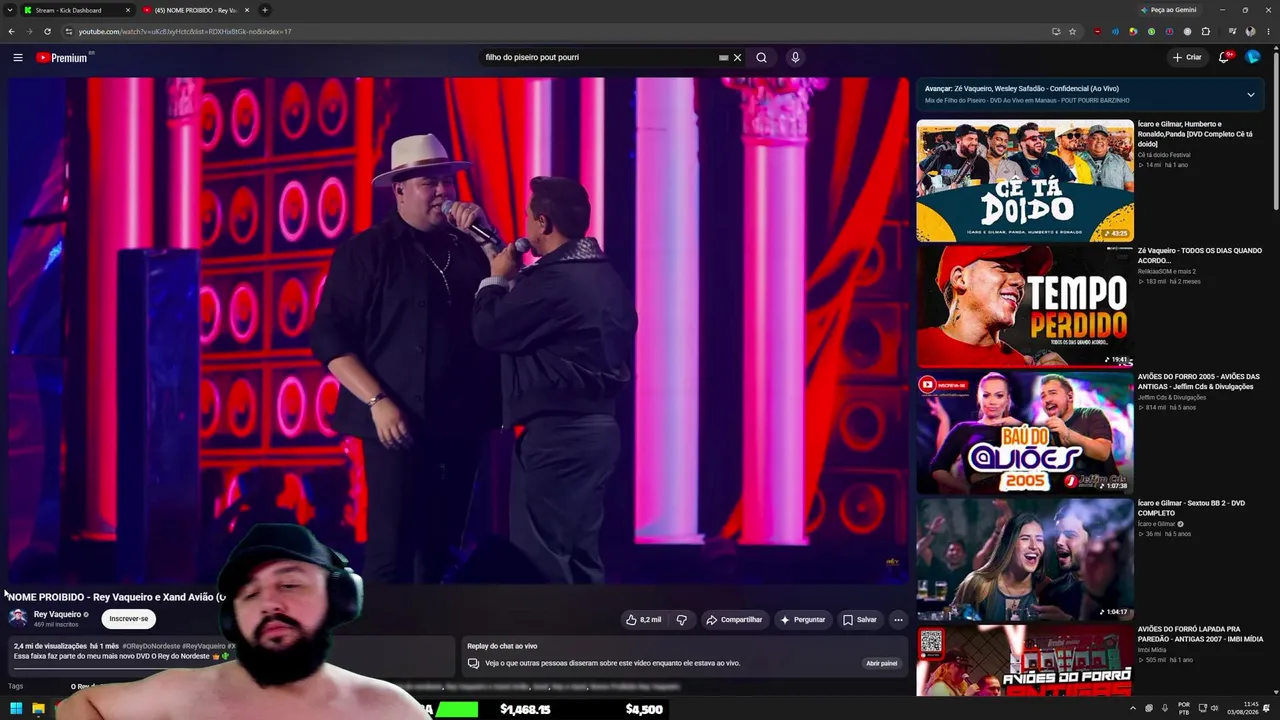Open the green circle extension
This screenshot has height=720, width=1280.
pyautogui.click(x=1151, y=32)
